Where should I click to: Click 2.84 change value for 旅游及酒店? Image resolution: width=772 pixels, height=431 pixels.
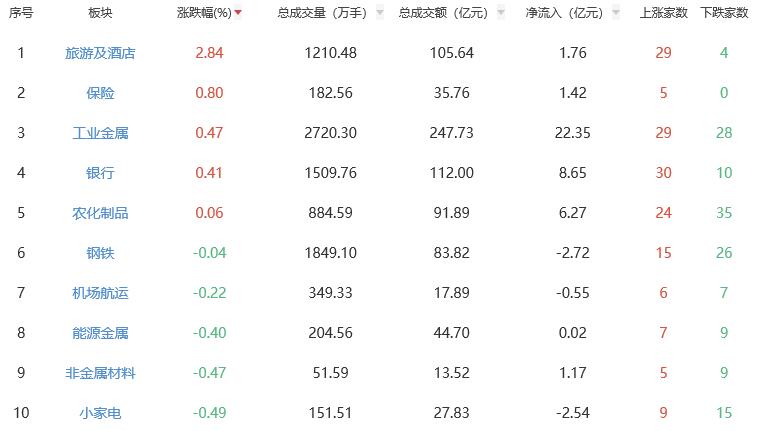208,53
